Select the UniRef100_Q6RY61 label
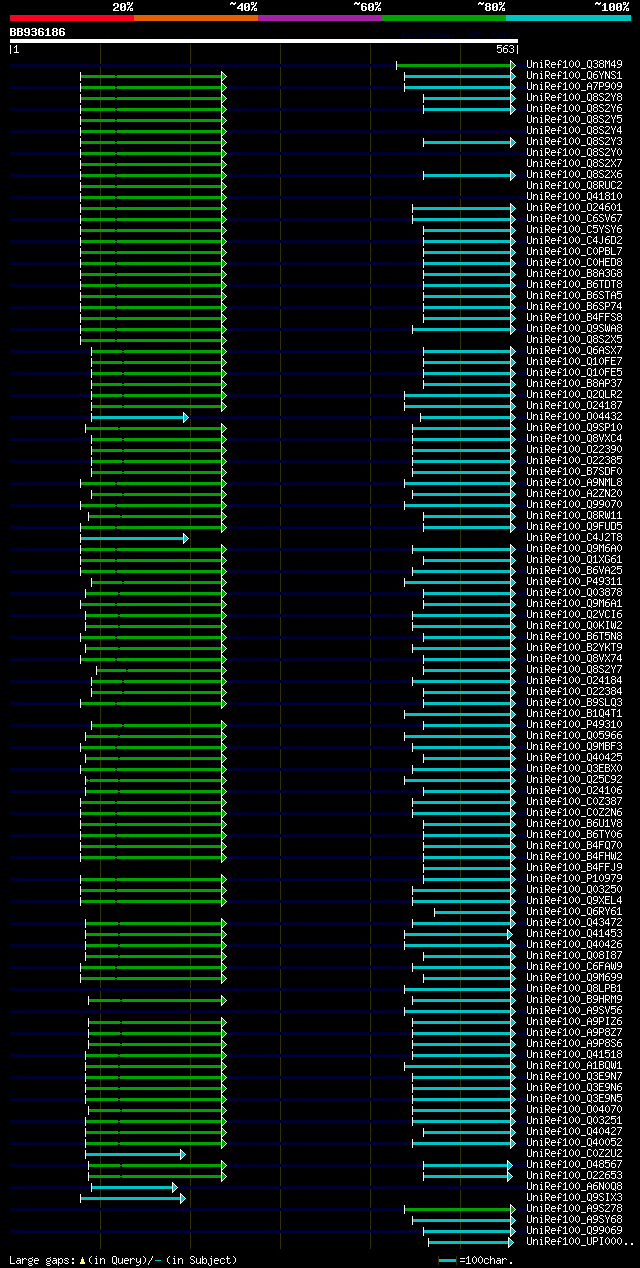The height and width of the screenshot is (1268, 640). click(576, 912)
